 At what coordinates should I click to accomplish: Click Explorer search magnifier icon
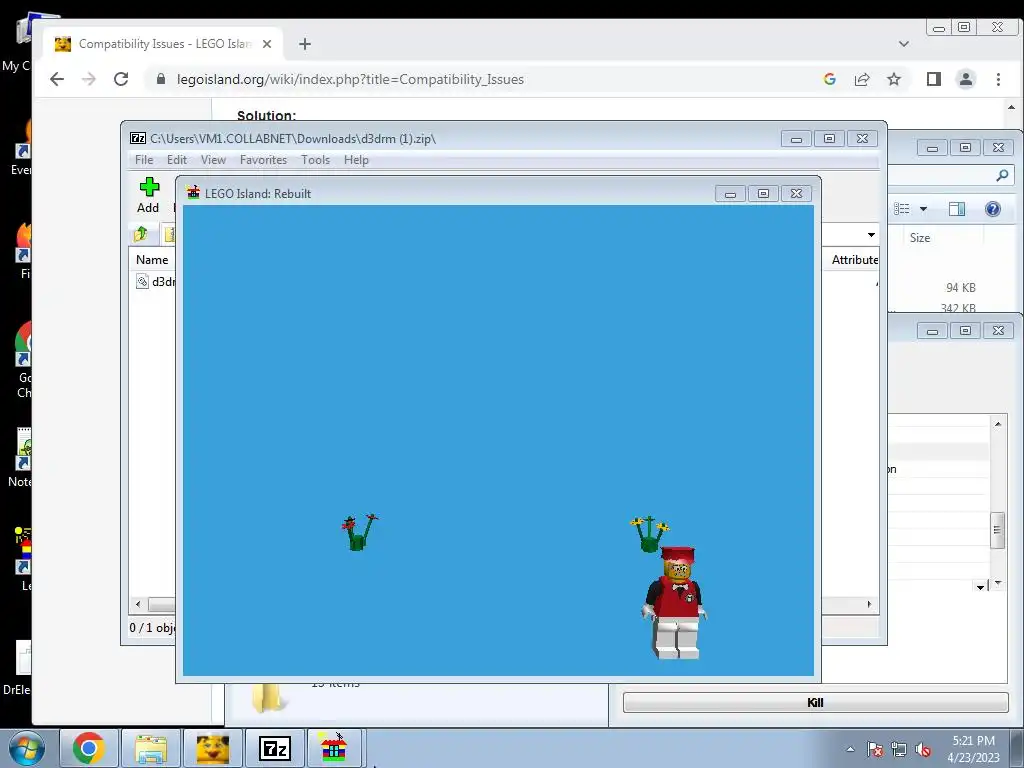coord(1002,175)
